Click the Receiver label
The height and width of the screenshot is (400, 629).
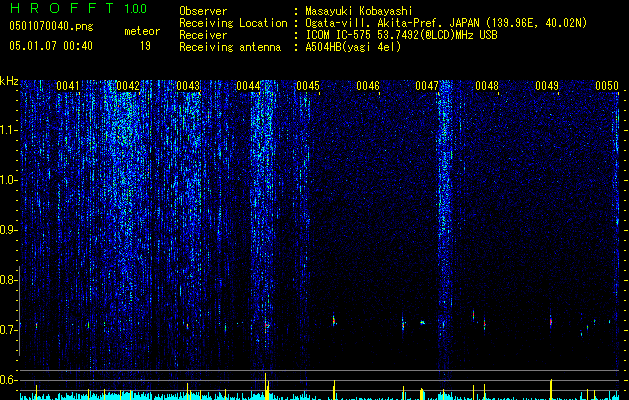tap(203, 35)
